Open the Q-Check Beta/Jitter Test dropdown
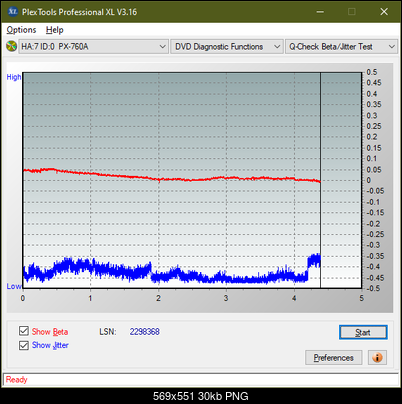The width and height of the screenshot is (402, 404). tap(341, 47)
